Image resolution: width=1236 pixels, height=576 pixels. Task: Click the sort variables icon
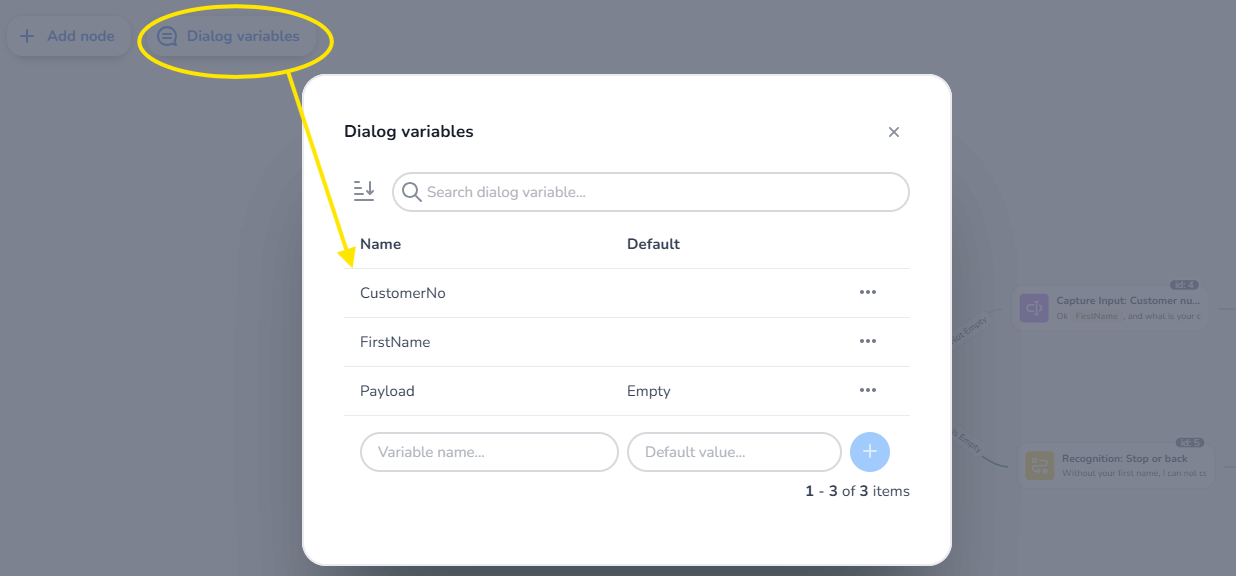pyautogui.click(x=364, y=191)
